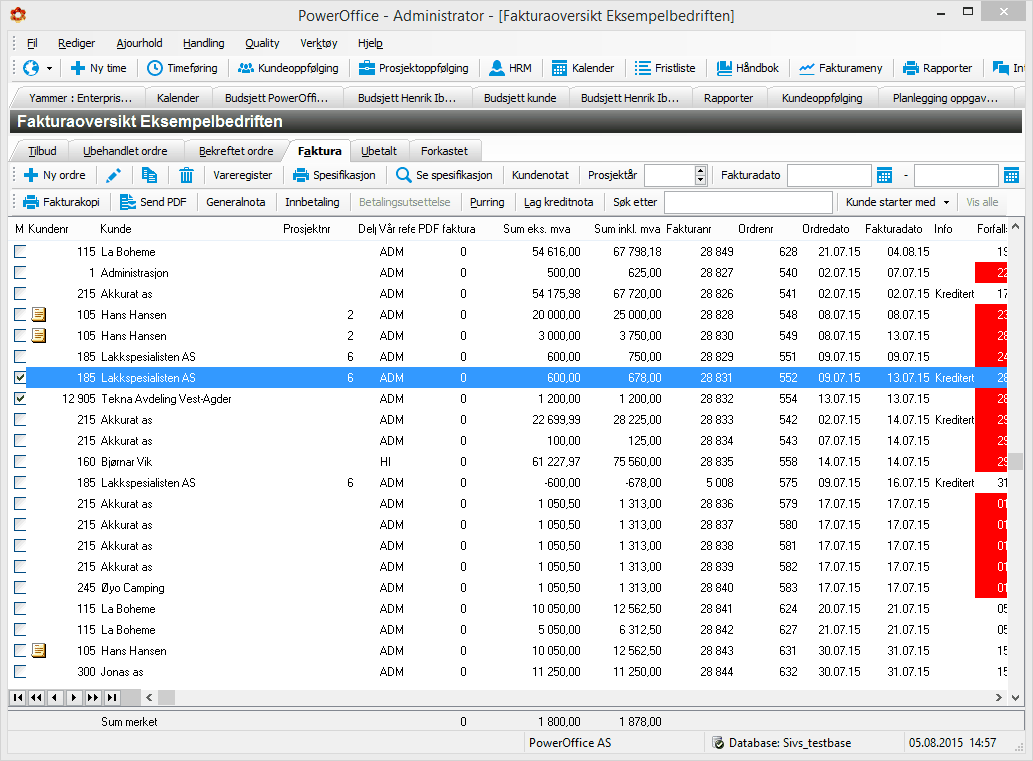Open Kundeoppfølging from the toolbar
The height and width of the screenshot is (761, 1033).
[x=288, y=68]
